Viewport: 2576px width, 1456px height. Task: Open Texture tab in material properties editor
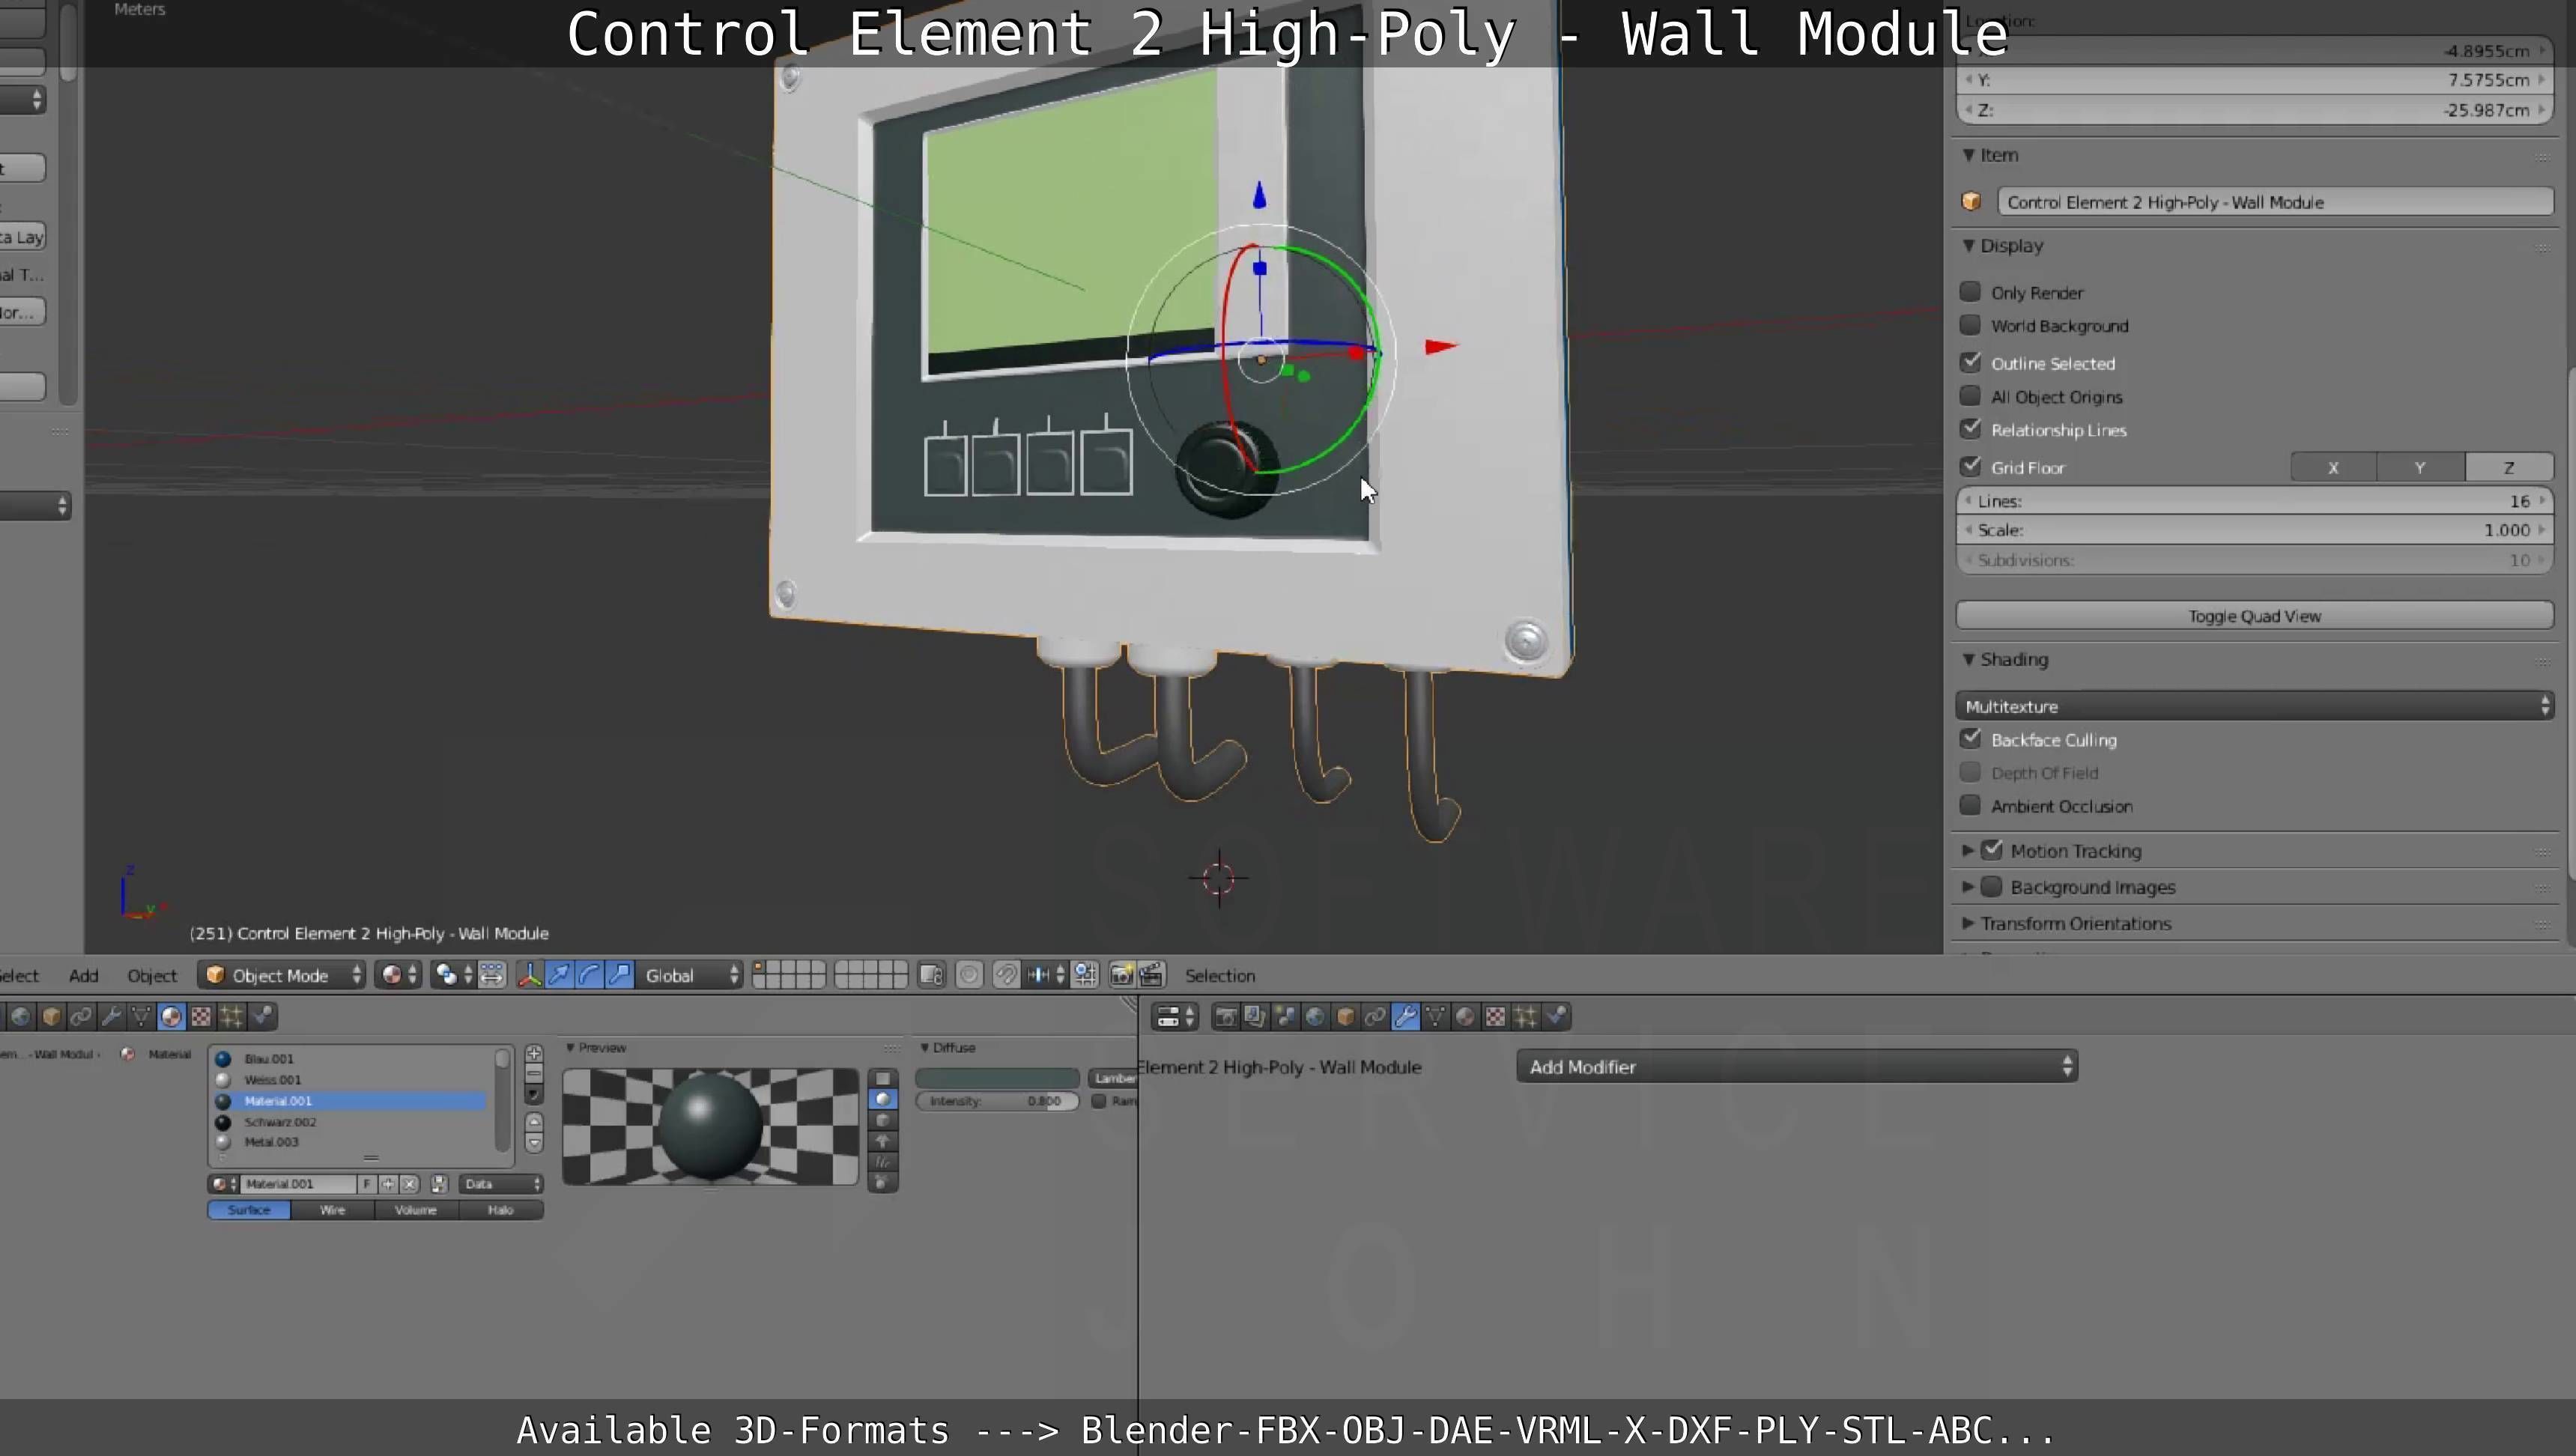(201, 1017)
